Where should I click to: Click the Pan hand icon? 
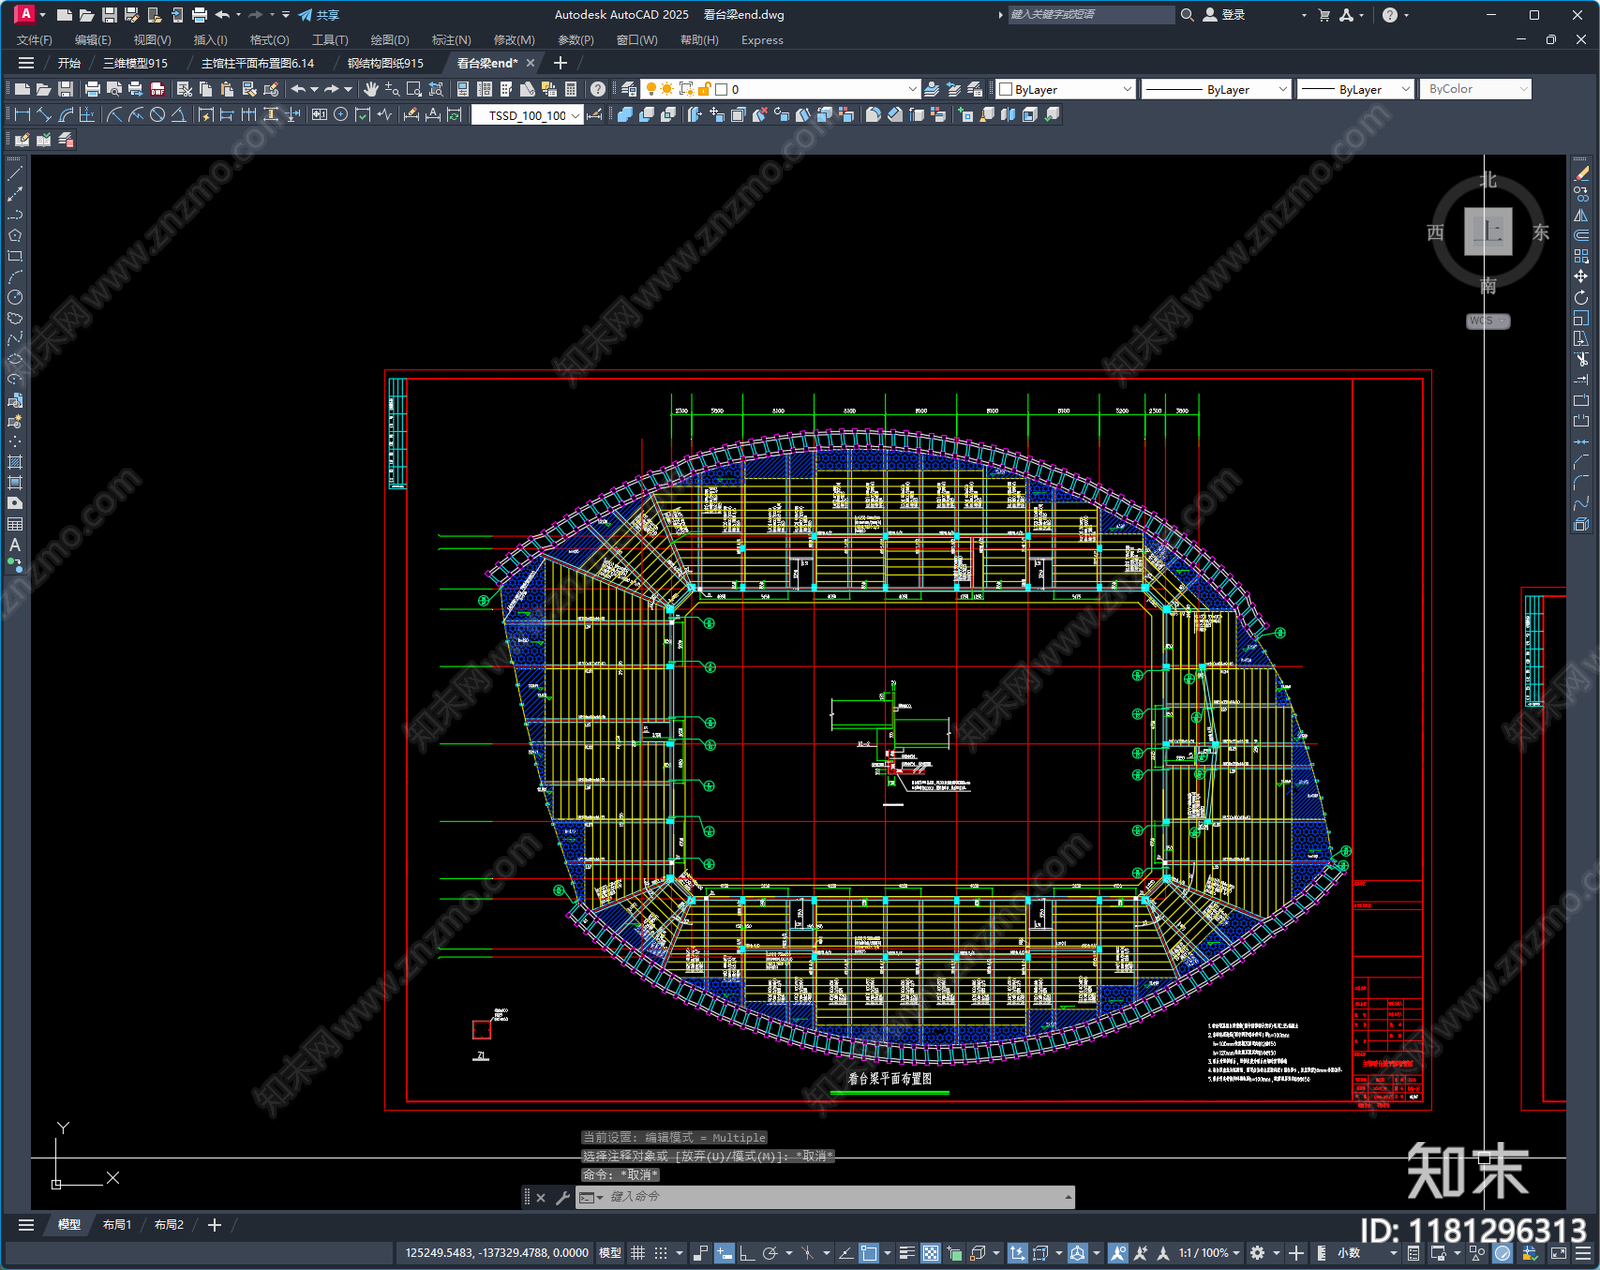(x=371, y=89)
